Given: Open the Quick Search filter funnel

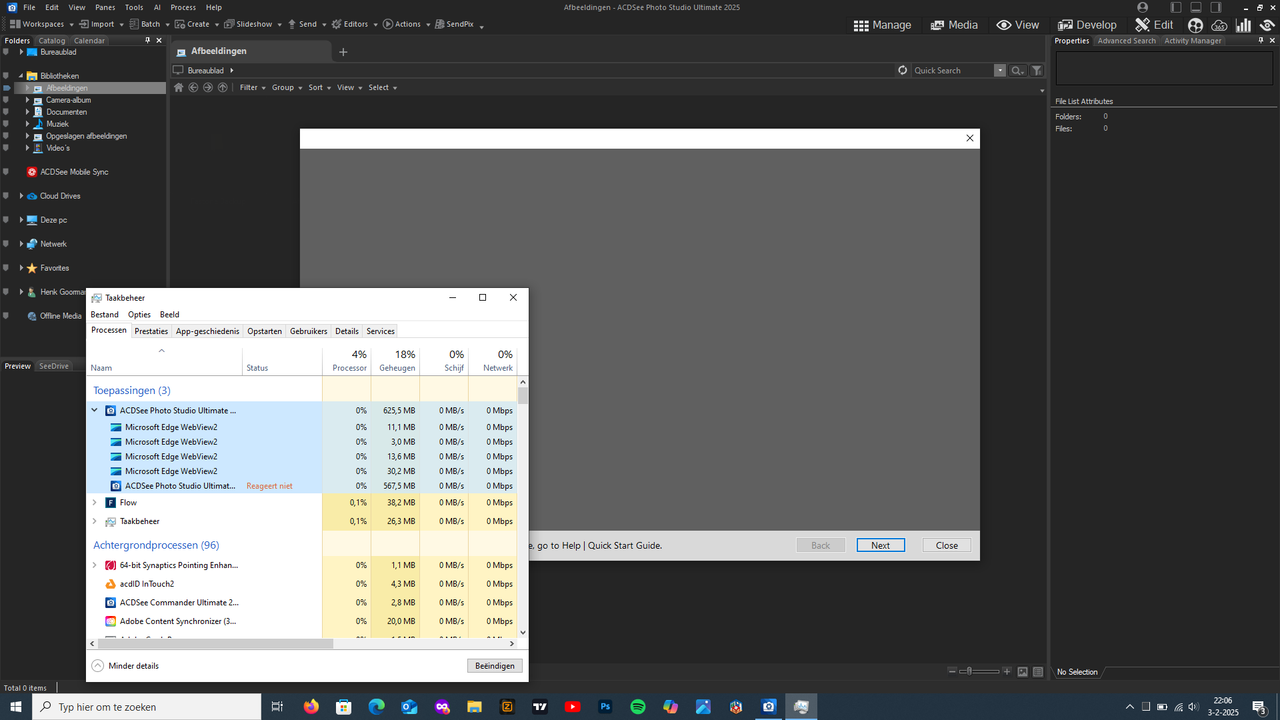Looking at the screenshot, I should pyautogui.click(x=1037, y=70).
